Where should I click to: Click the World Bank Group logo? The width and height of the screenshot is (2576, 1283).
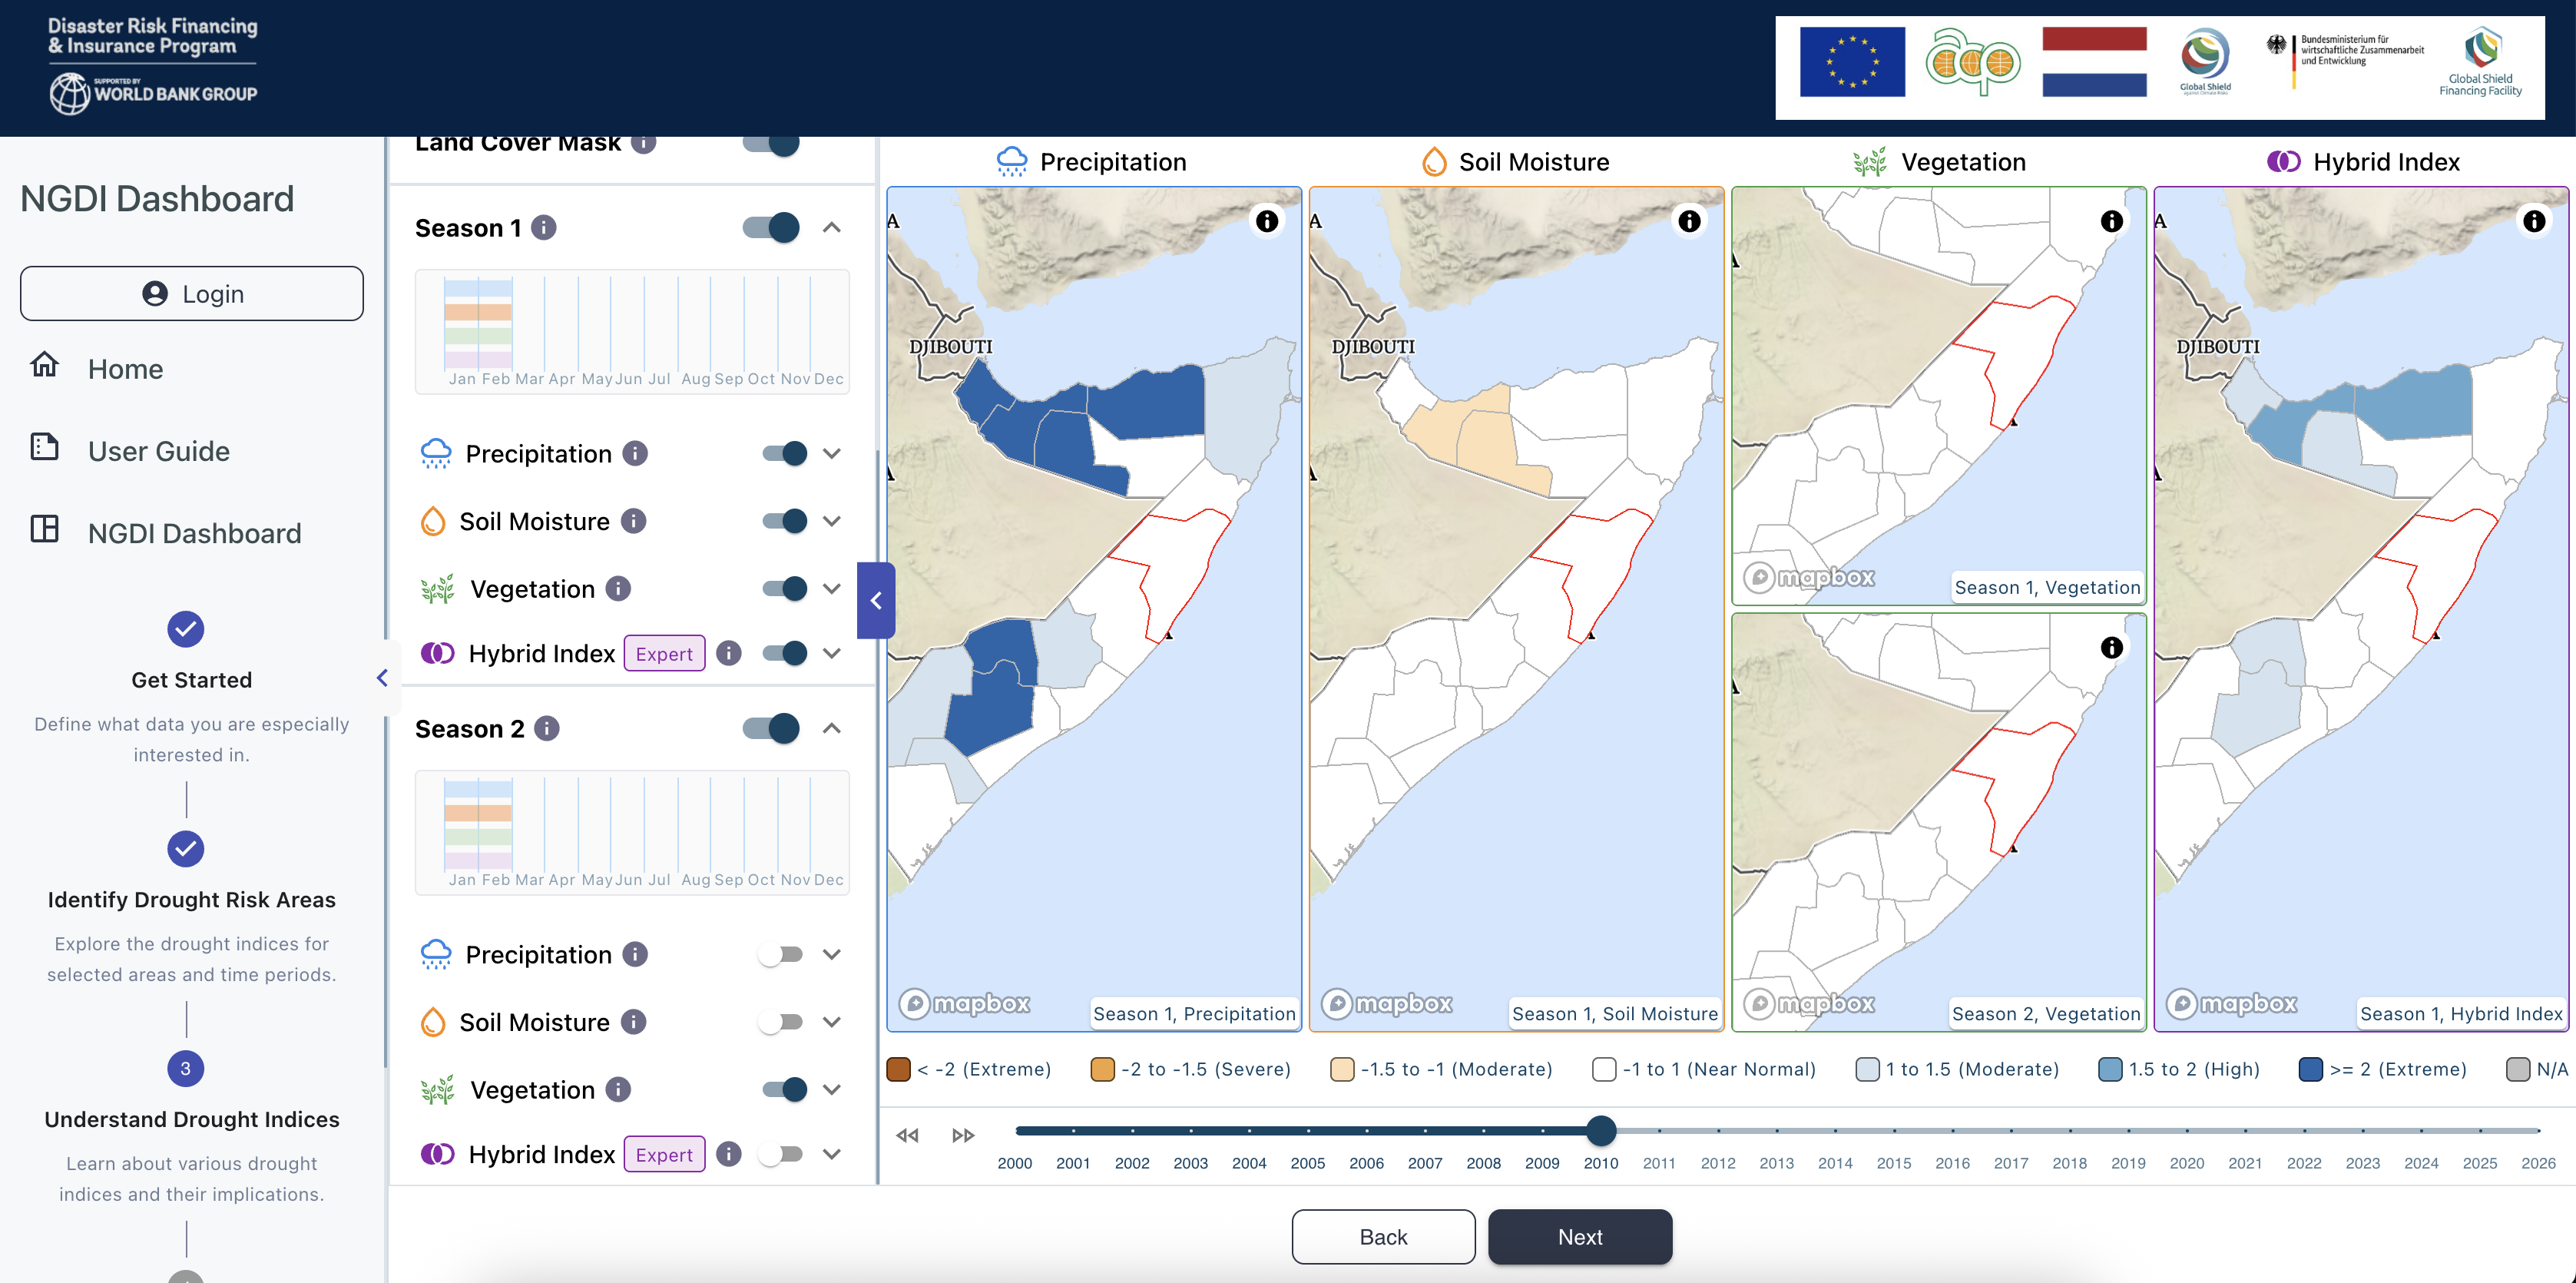[x=154, y=93]
